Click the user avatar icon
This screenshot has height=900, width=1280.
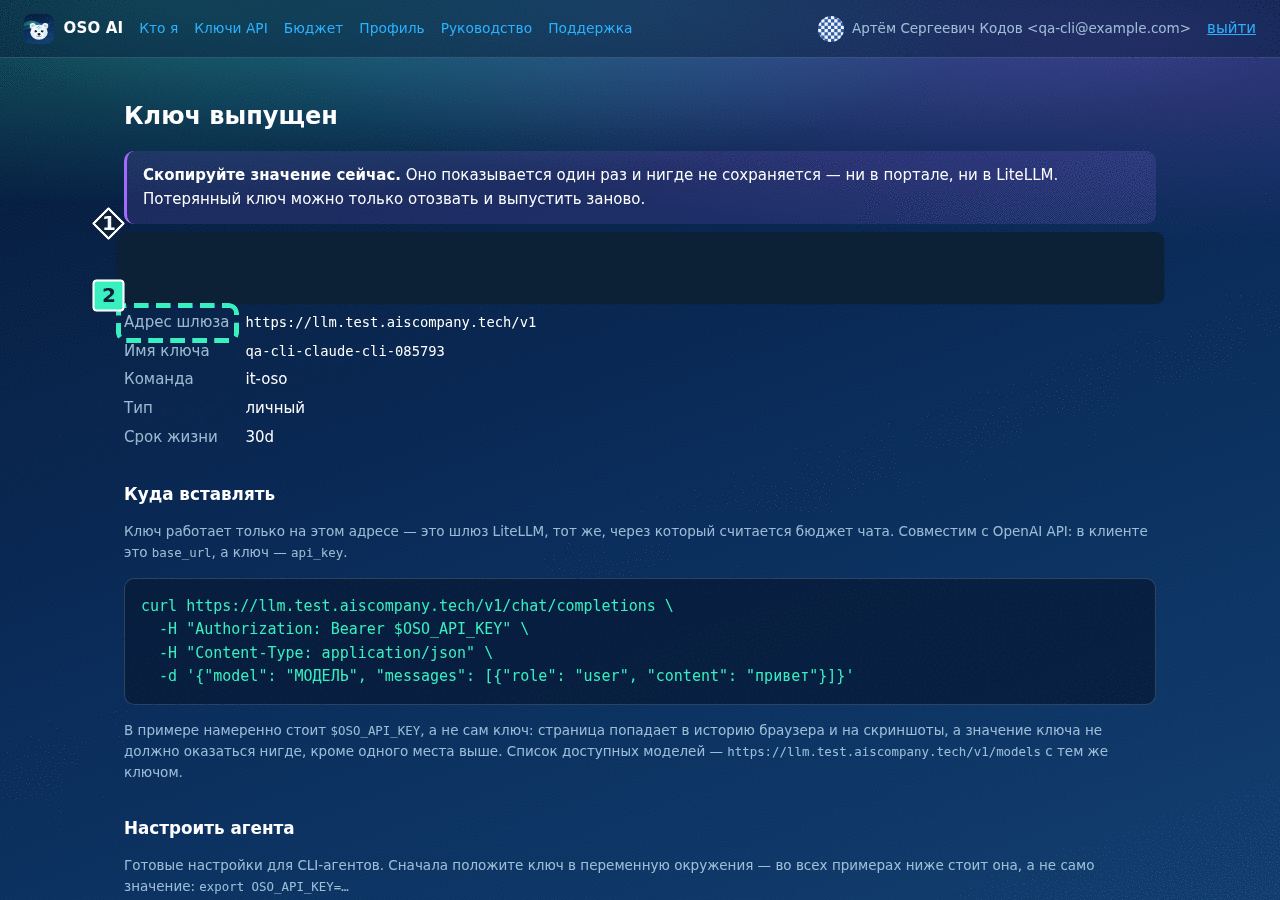(x=831, y=29)
